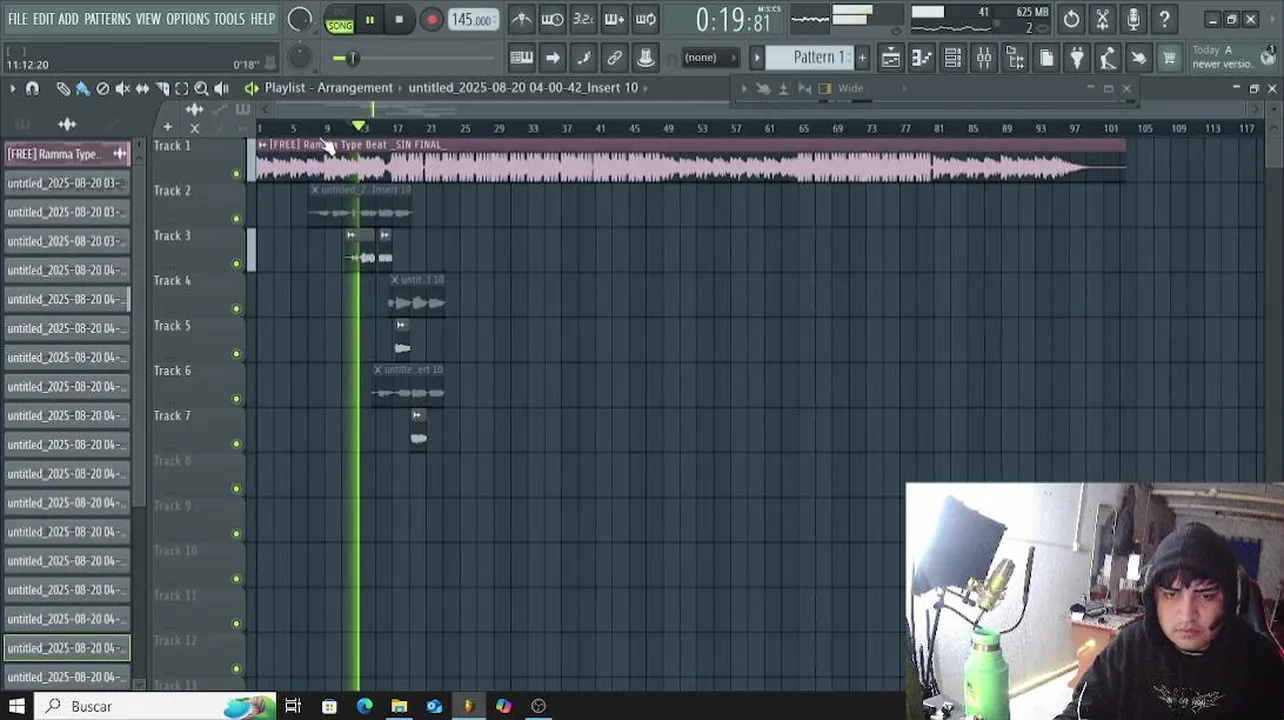
Task: Open Windows Start button
Action: 17,706
